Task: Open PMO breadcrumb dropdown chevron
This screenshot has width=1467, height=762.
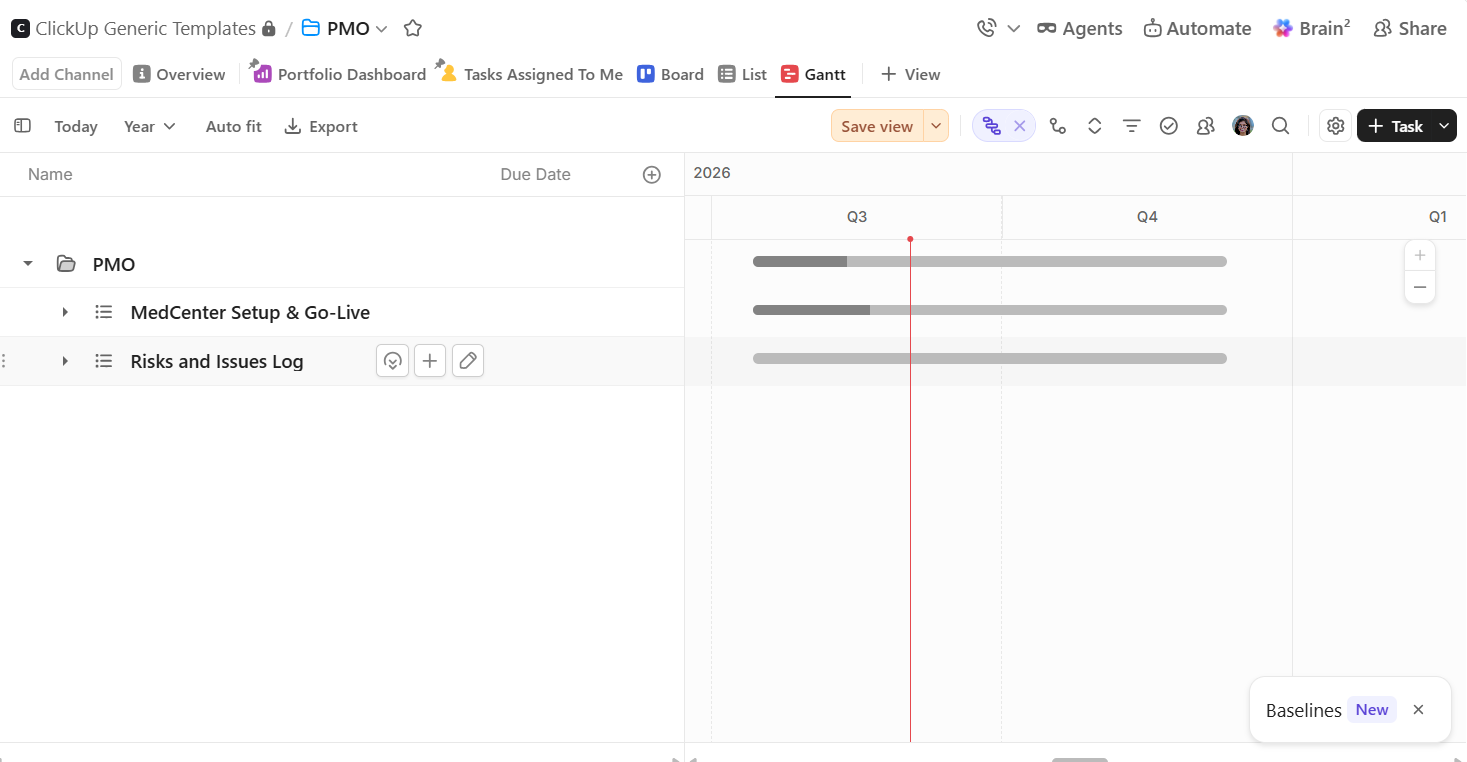Action: point(381,29)
